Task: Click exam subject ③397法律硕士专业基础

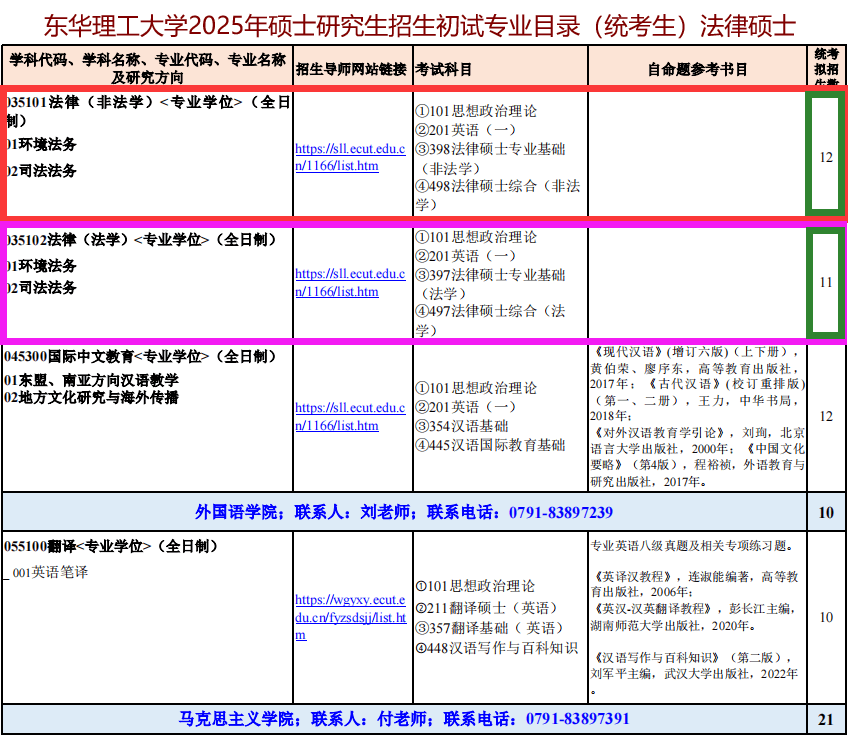Action: coord(491,284)
